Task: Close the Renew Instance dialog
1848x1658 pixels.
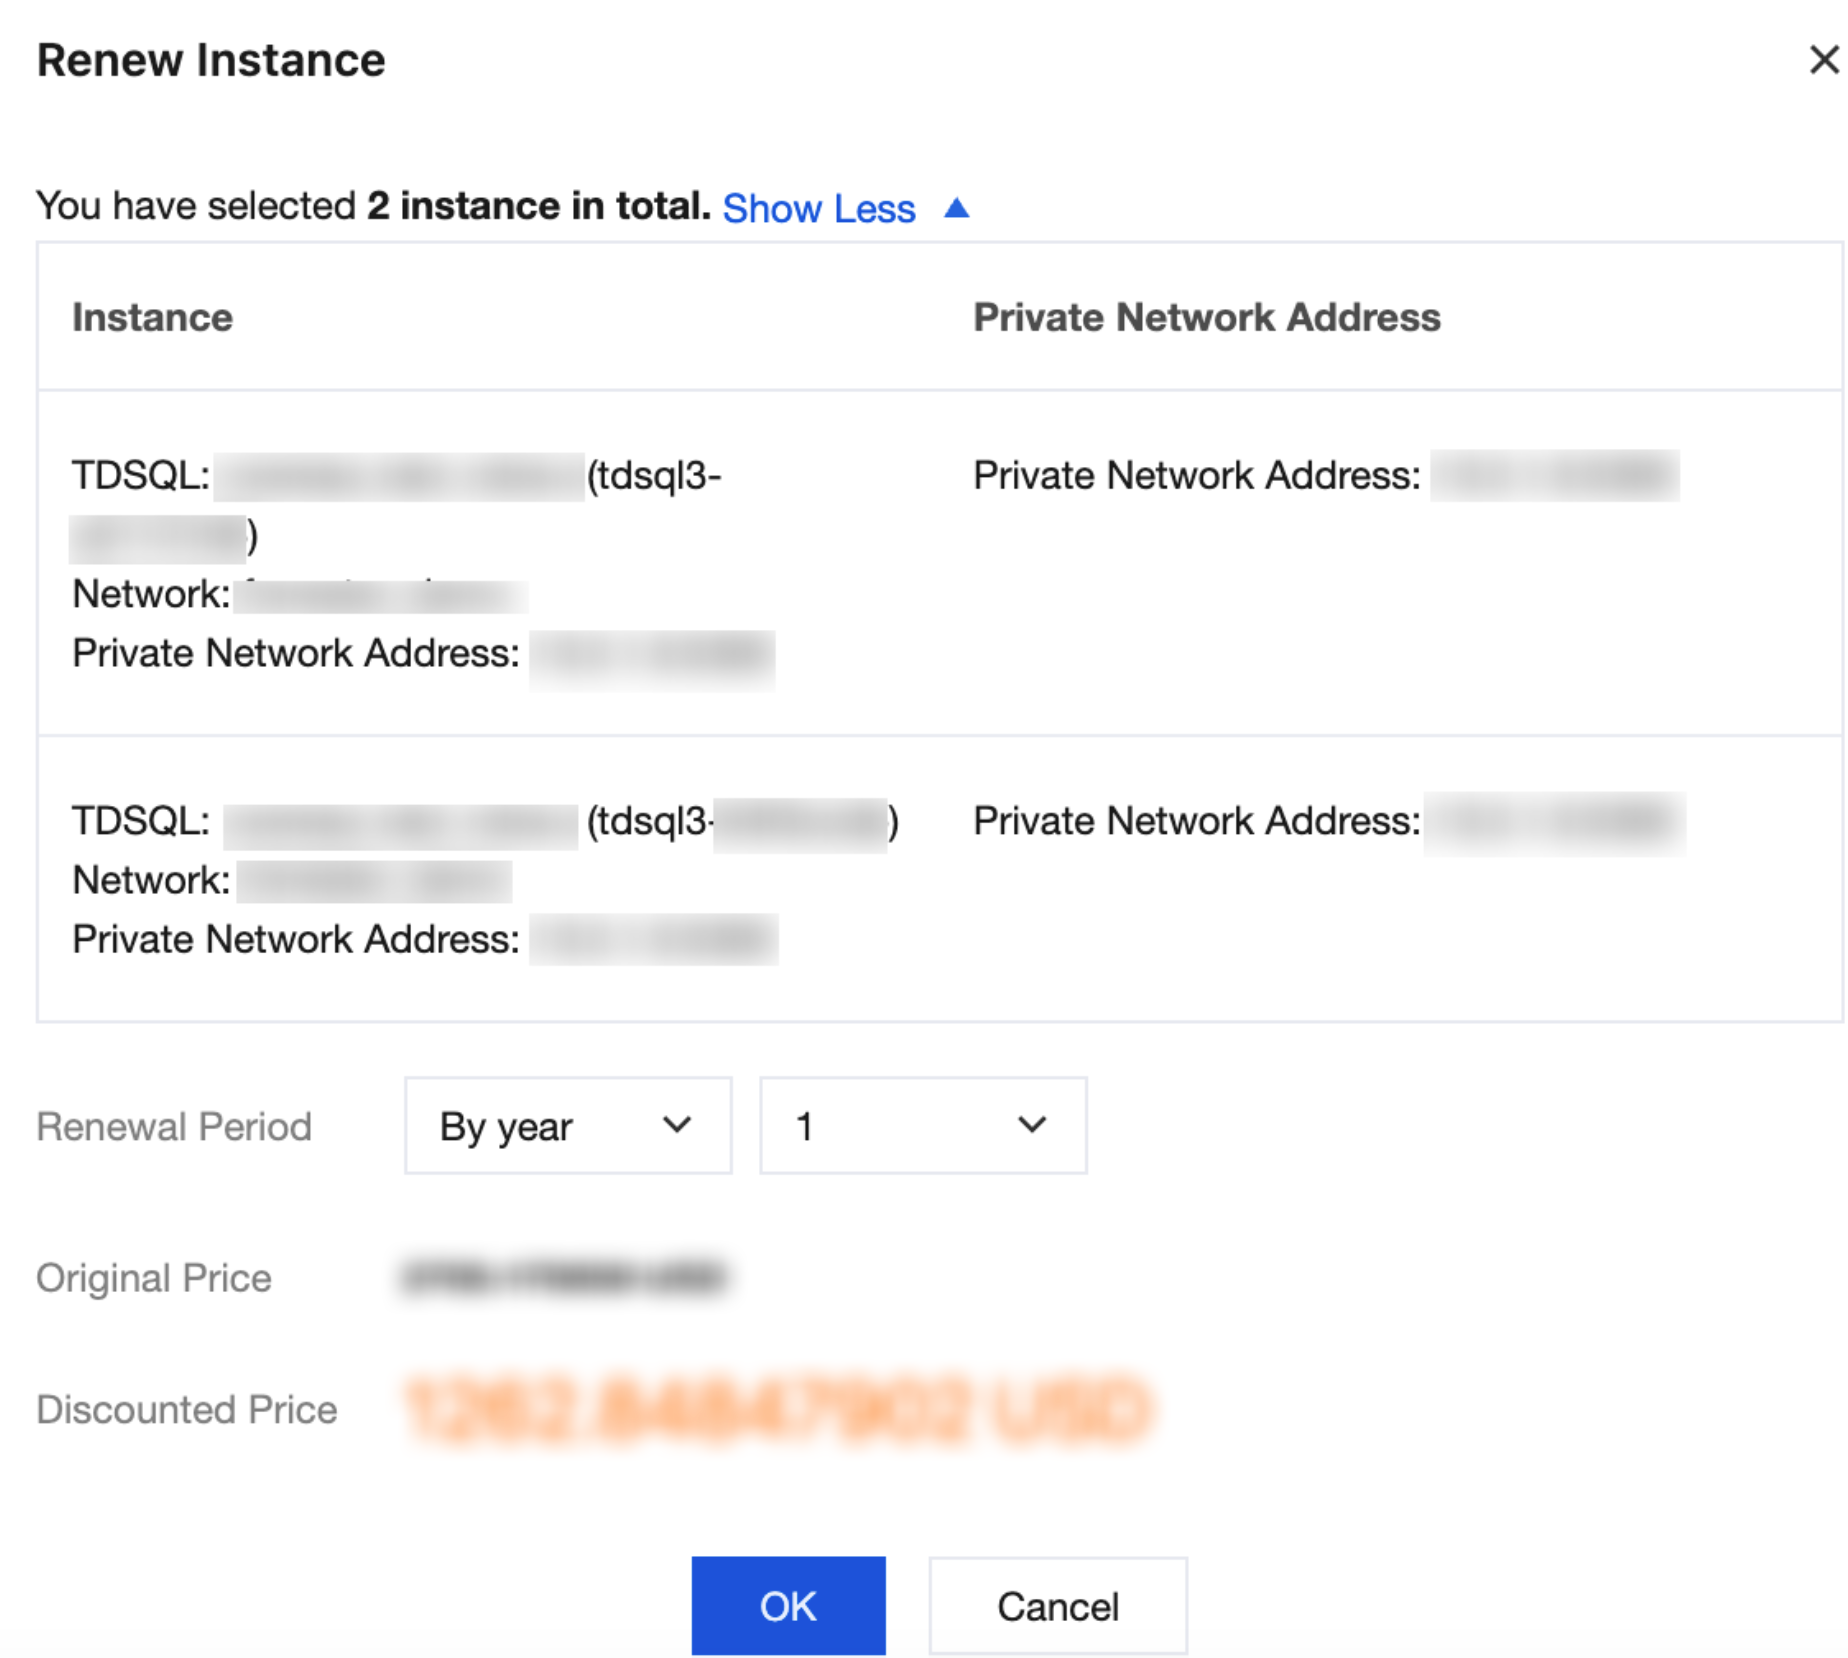Action: (1823, 60)
